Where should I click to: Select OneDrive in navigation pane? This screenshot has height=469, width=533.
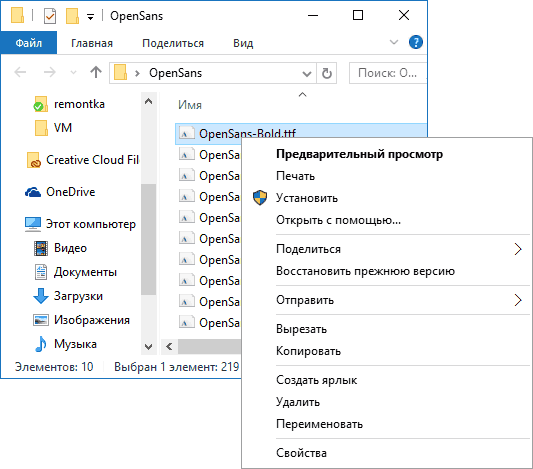click(70, 192)
